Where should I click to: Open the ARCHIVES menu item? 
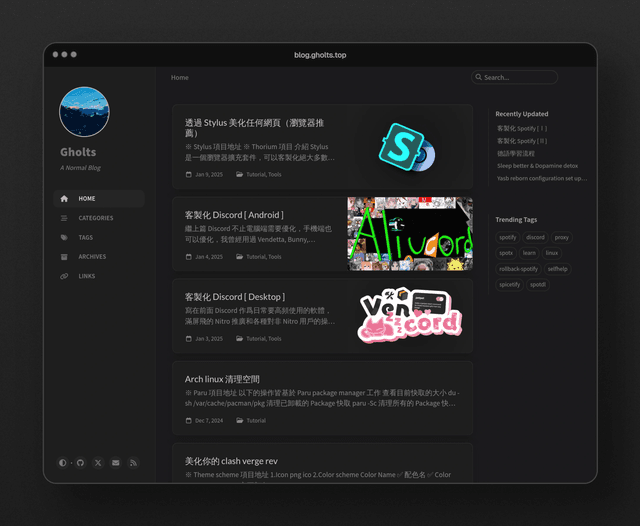pos(99,257)
